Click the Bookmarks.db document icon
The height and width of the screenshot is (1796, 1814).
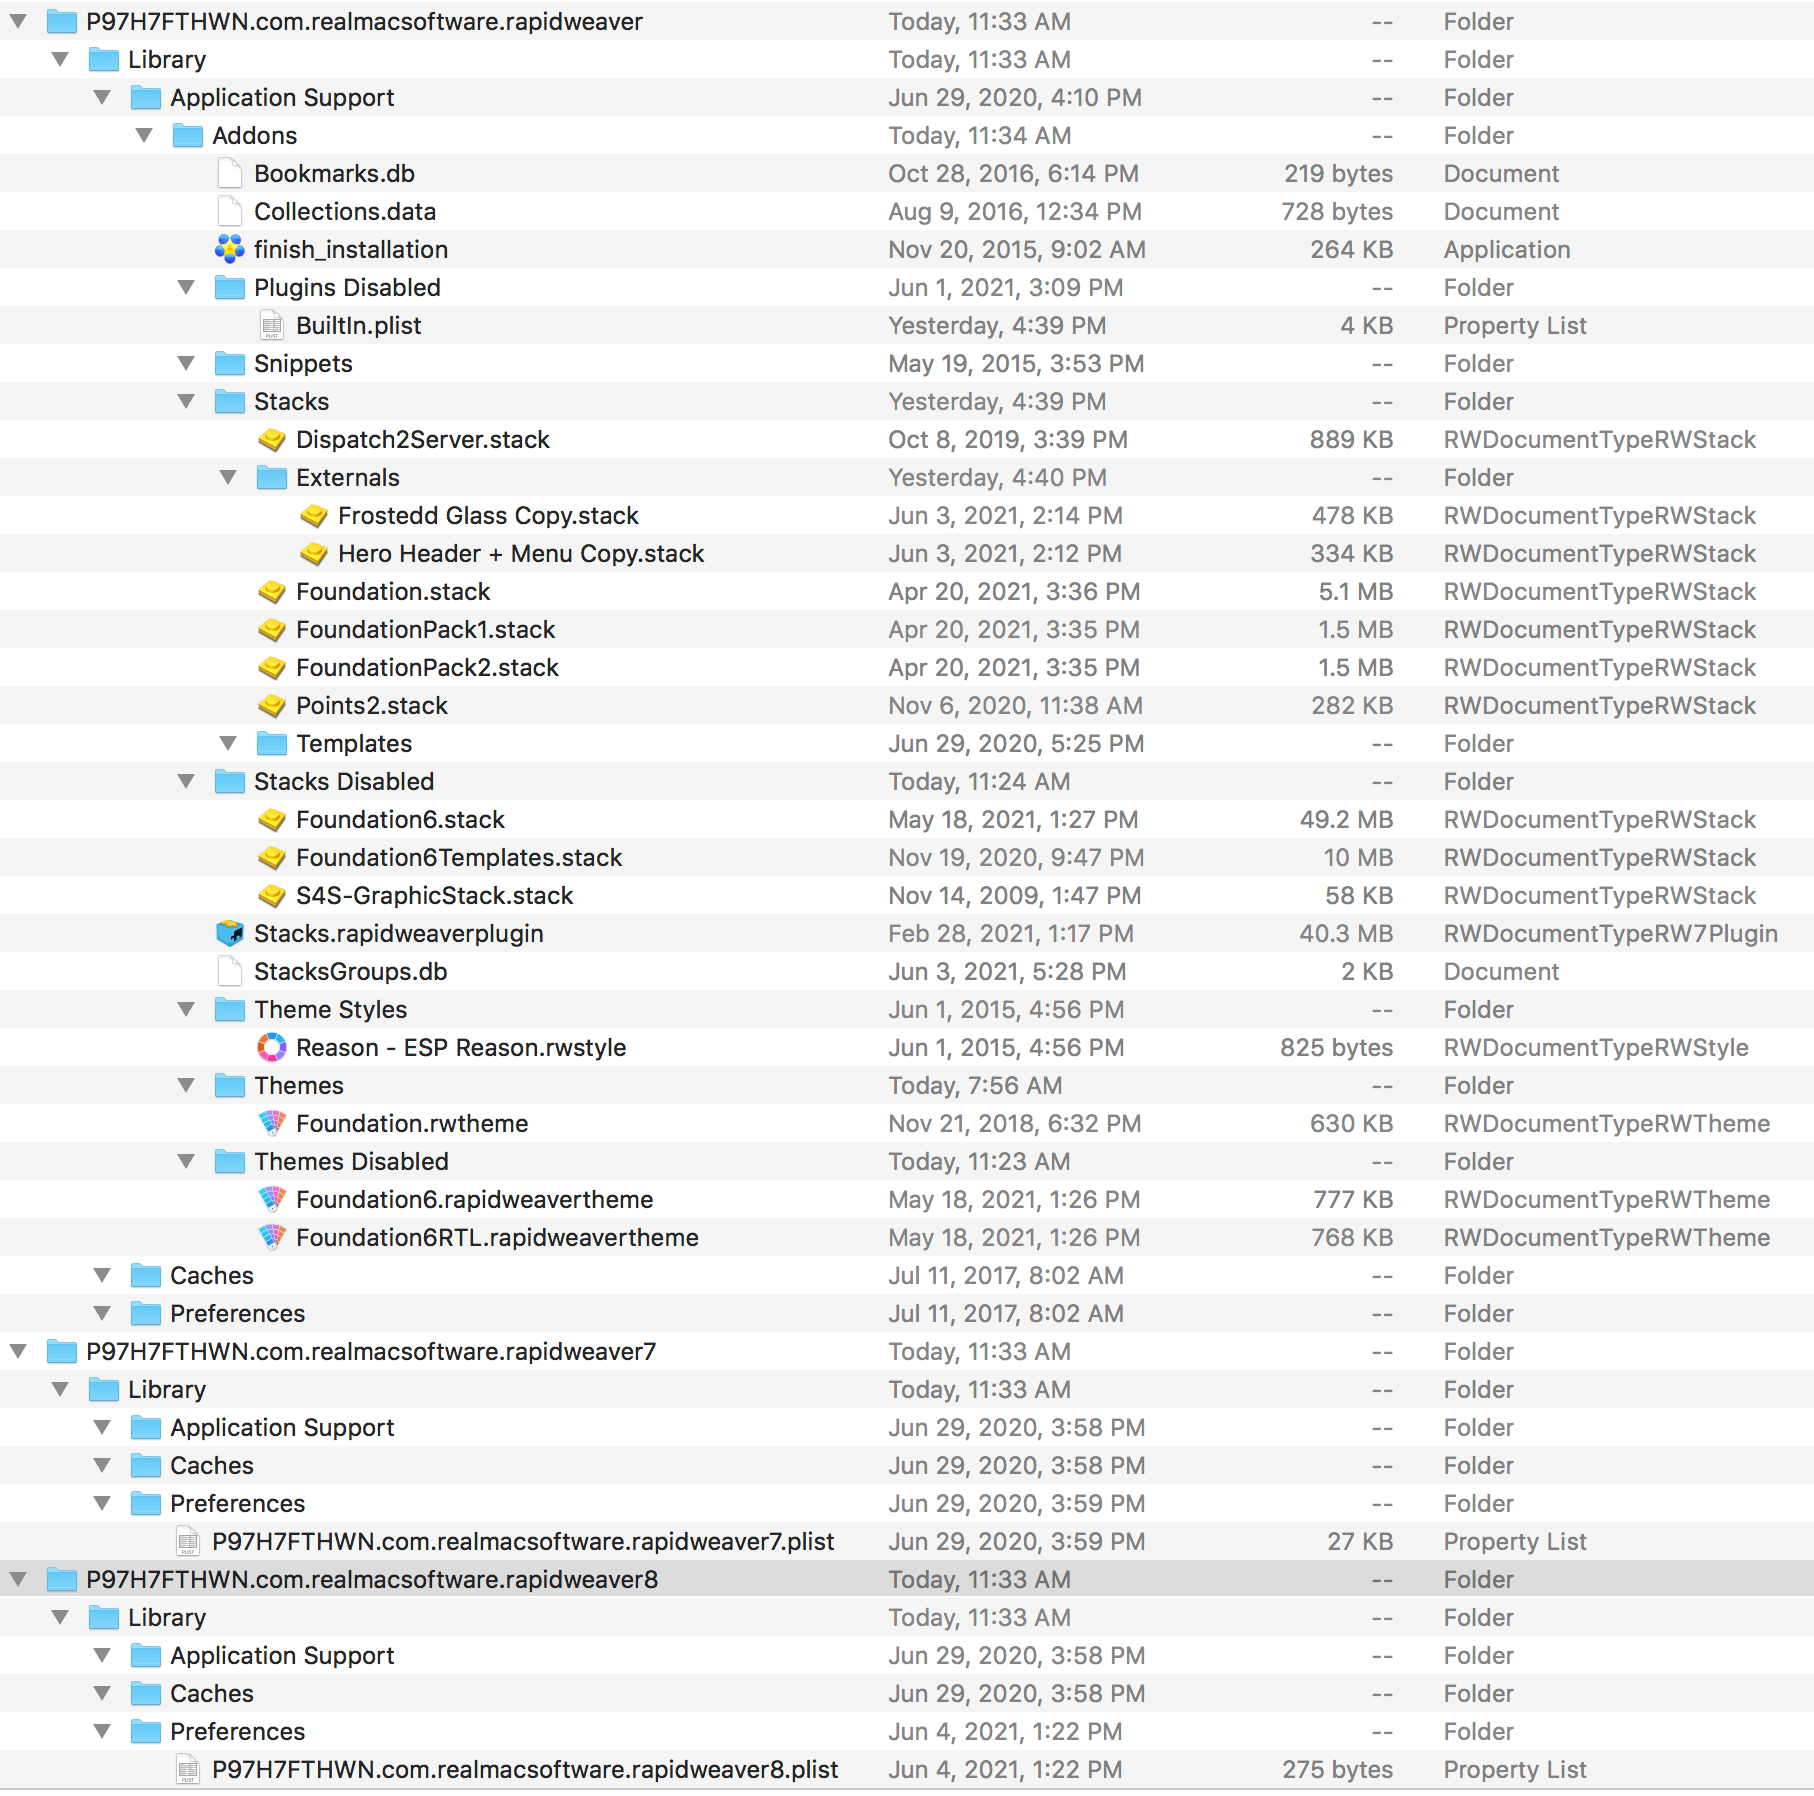pos(230,173)
